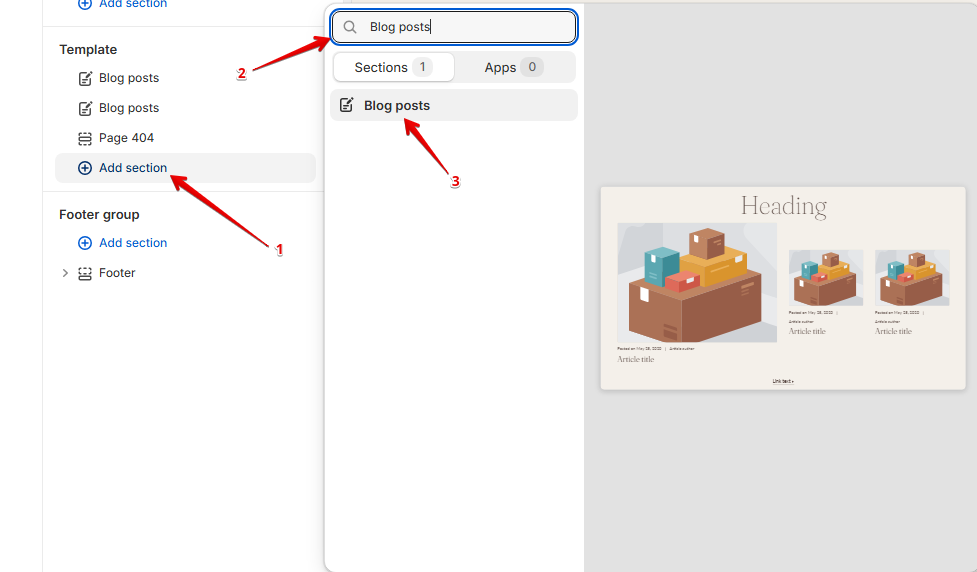The image size is (977, 572).
Task: Click the Article title below the large image
Action: coord(636,359)
